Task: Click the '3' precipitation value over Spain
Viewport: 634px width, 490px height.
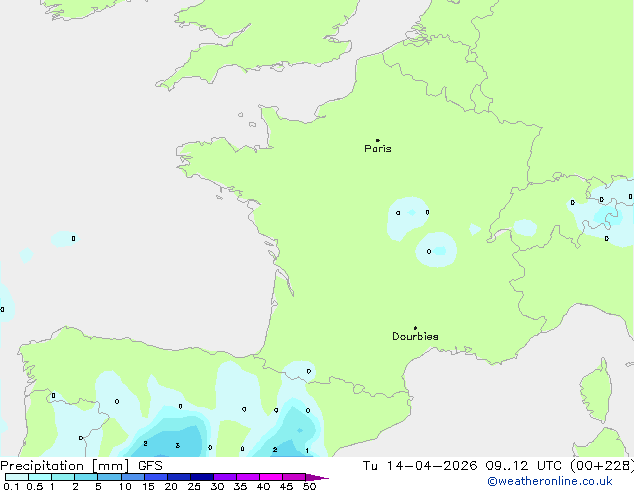Action: pyautogui.click(x=178, y=446)
